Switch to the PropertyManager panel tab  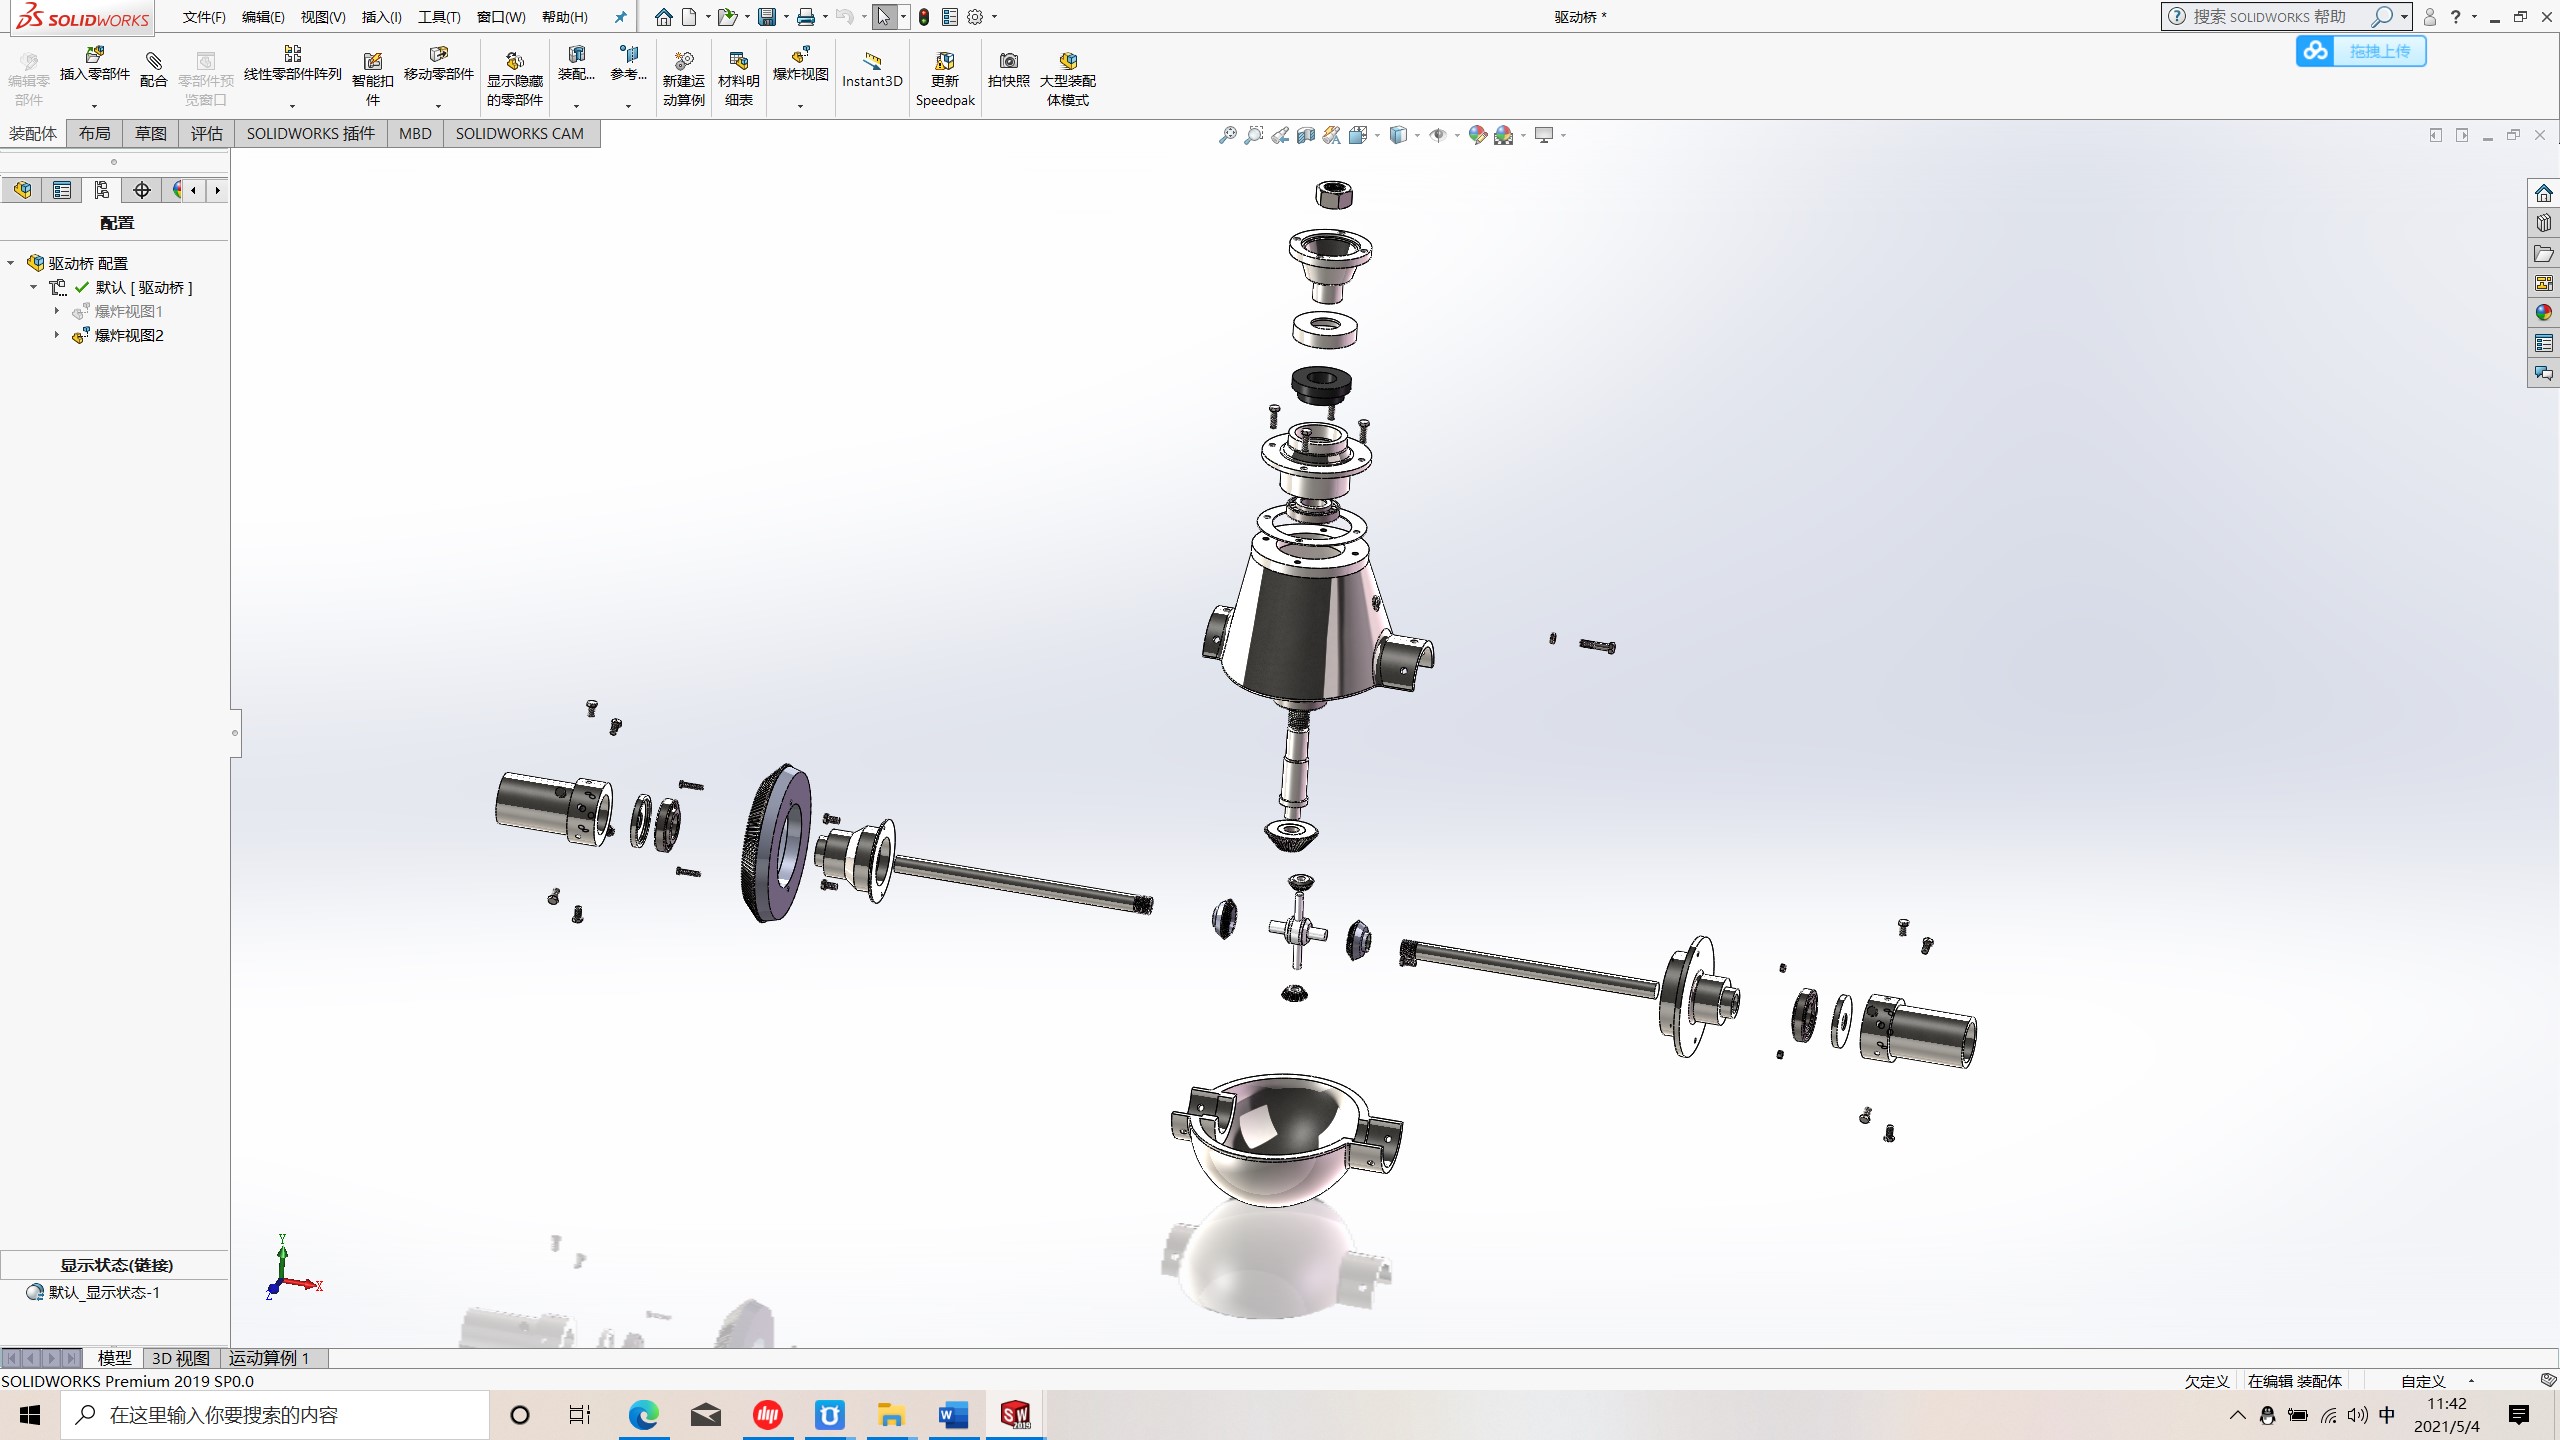pos(62,190)
